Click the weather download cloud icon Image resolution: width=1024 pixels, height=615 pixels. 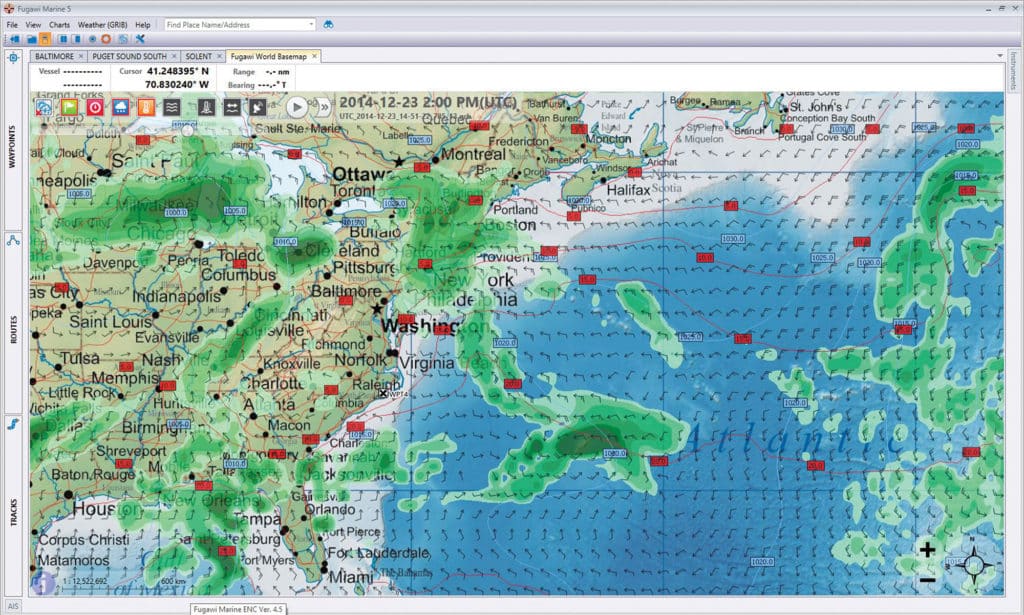pos(44,106)
